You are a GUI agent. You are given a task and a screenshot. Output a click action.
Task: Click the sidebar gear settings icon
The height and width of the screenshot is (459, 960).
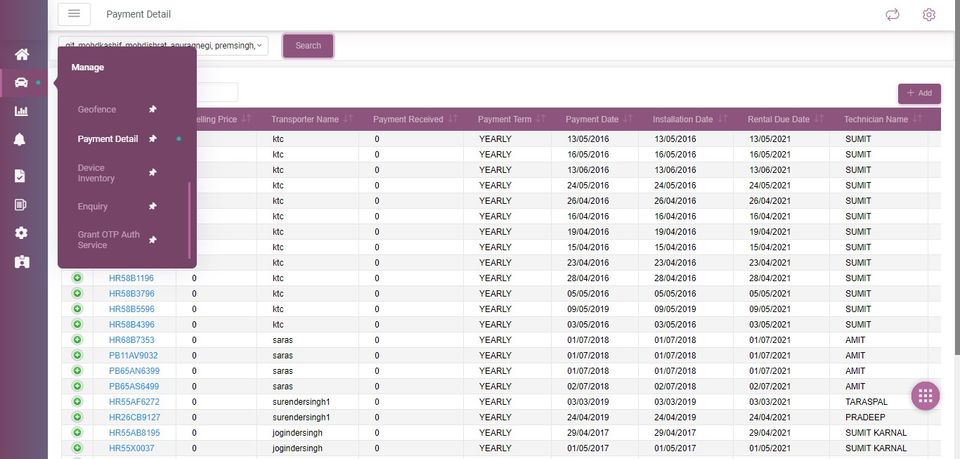click(21, 233)
